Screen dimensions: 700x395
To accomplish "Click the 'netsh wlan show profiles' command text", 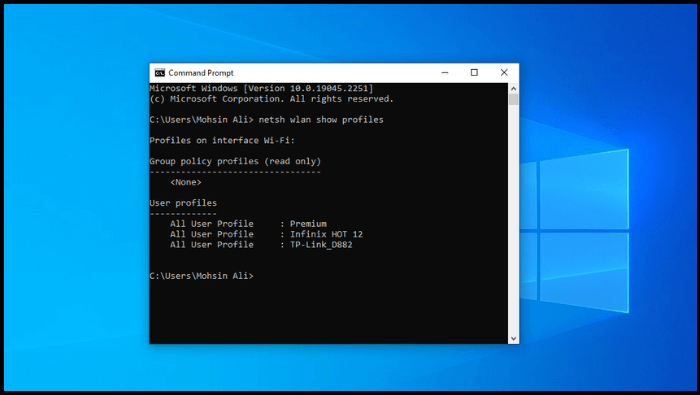I will [321, 120].
